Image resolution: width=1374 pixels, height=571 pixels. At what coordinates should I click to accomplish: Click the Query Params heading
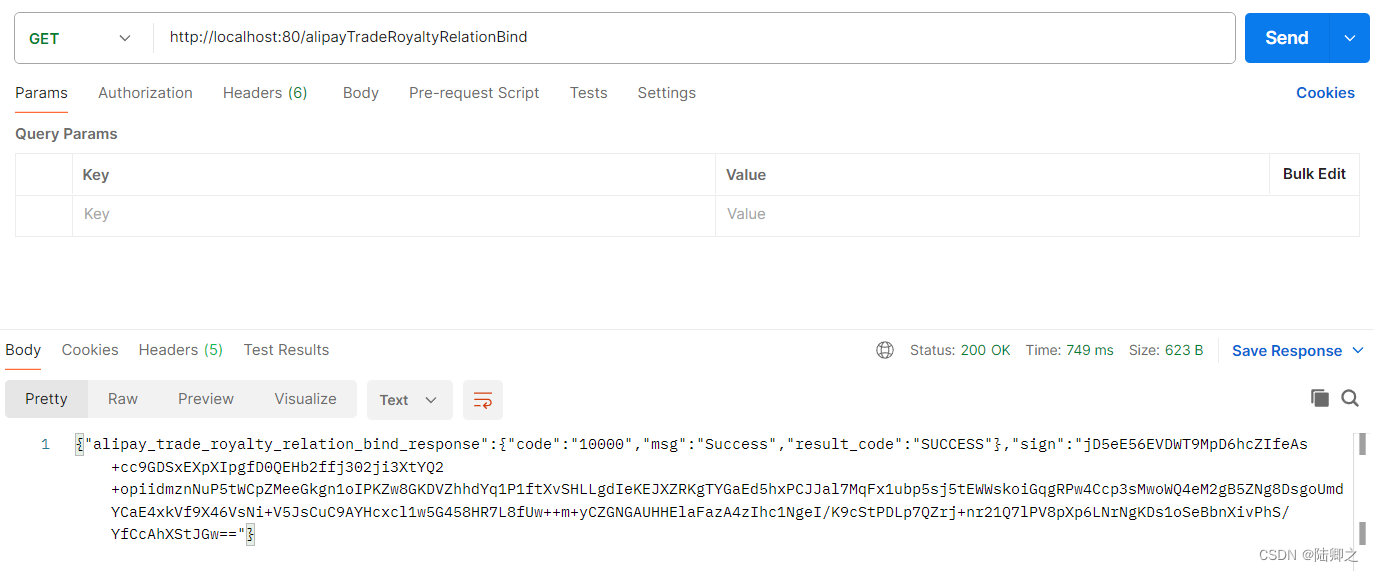coord(66,134)
